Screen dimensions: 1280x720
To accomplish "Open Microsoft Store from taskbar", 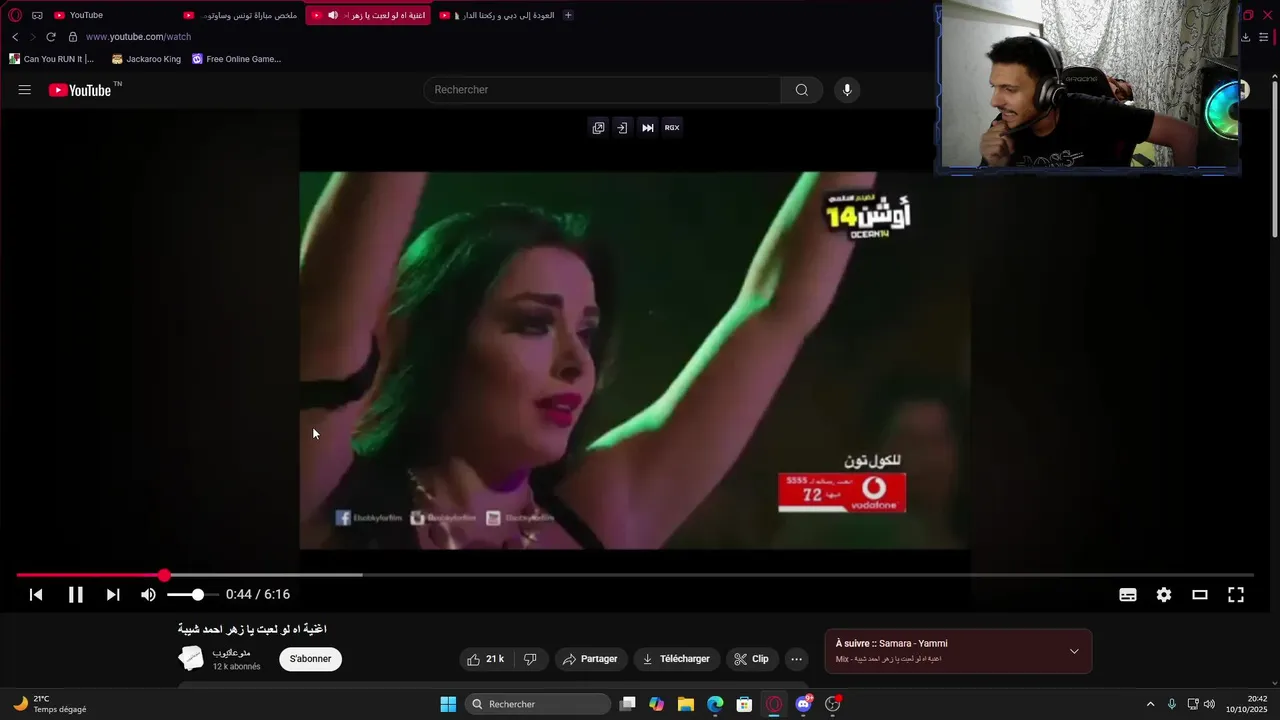I will click(744, 704).
